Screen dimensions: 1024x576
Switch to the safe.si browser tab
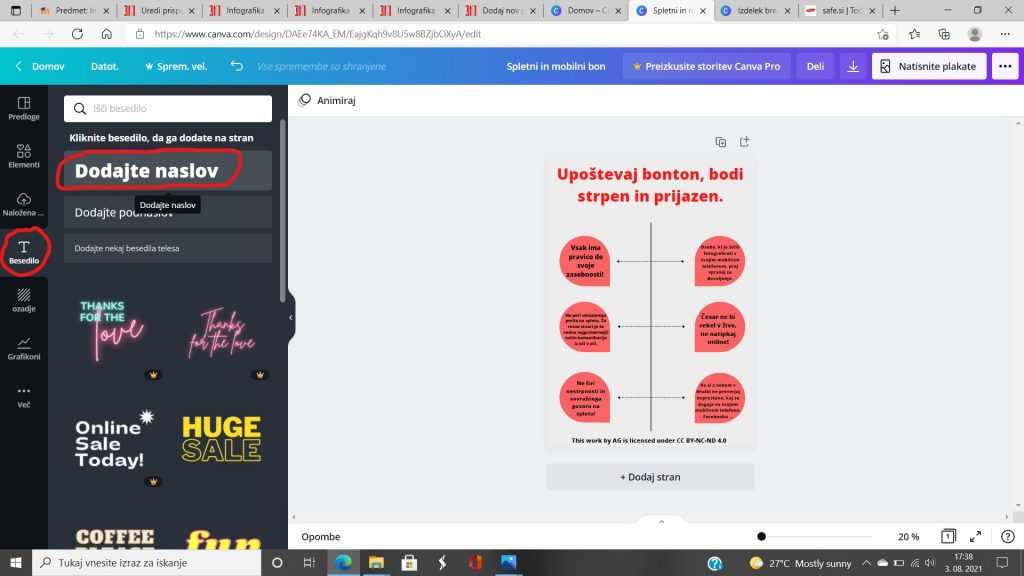coord(840,10)
